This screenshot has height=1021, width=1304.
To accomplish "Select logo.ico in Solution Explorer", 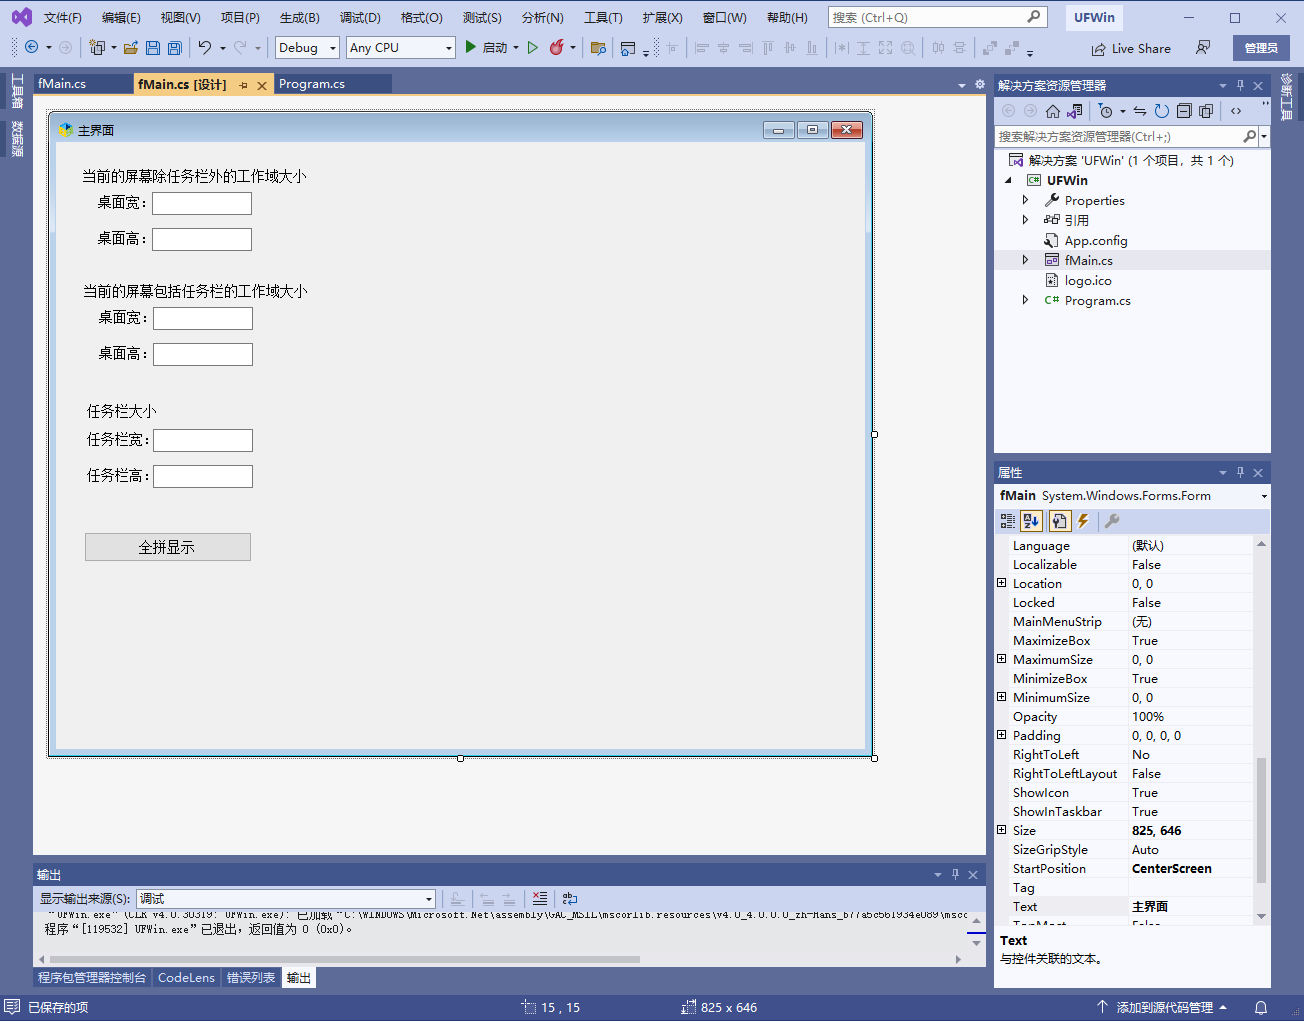I will tap(1088, 280).
